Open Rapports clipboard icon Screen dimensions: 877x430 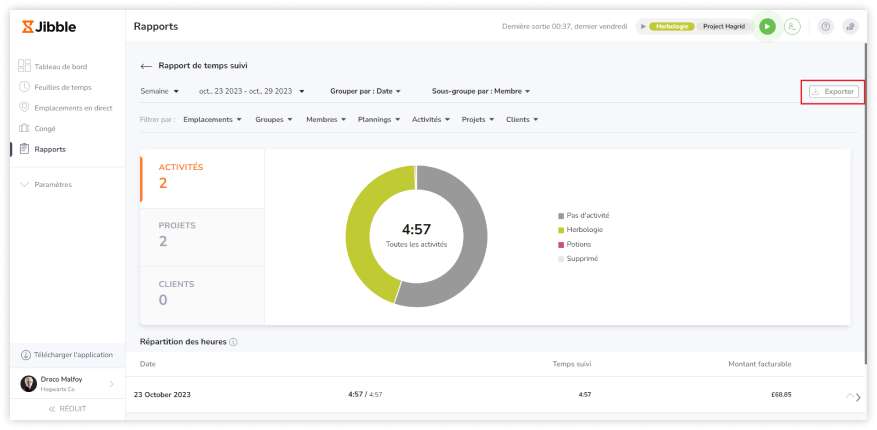[24, 149]
